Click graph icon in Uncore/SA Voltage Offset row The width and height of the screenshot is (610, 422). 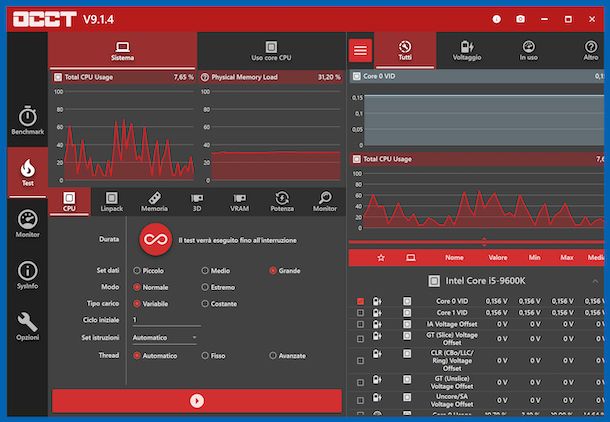point(407,397)
